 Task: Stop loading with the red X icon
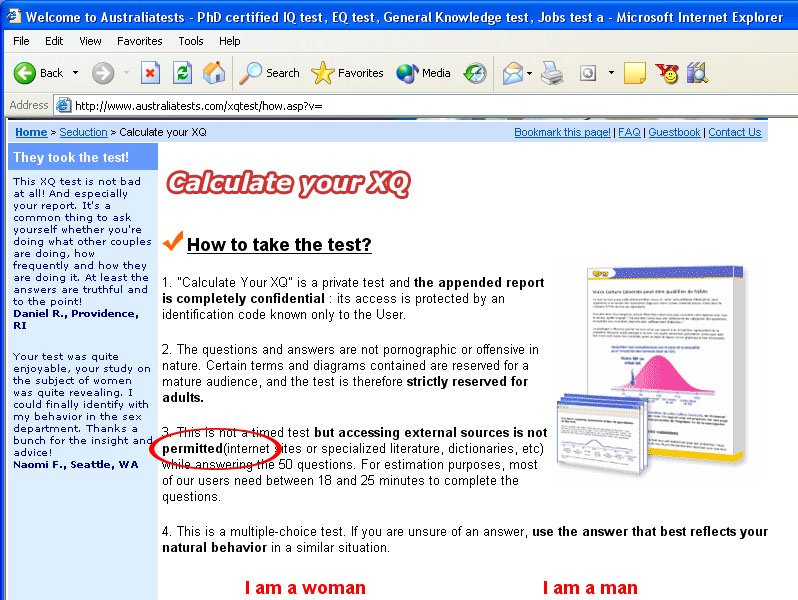point(150,73)
